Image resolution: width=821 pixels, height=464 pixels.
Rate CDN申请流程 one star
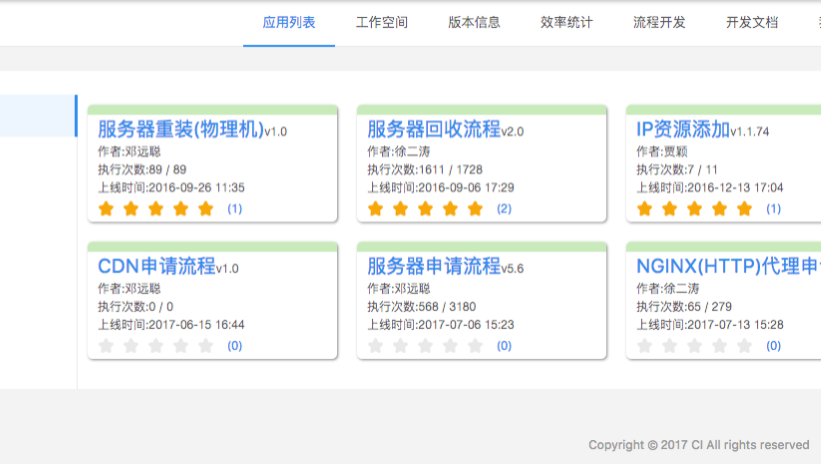click(x=106, y=346)
